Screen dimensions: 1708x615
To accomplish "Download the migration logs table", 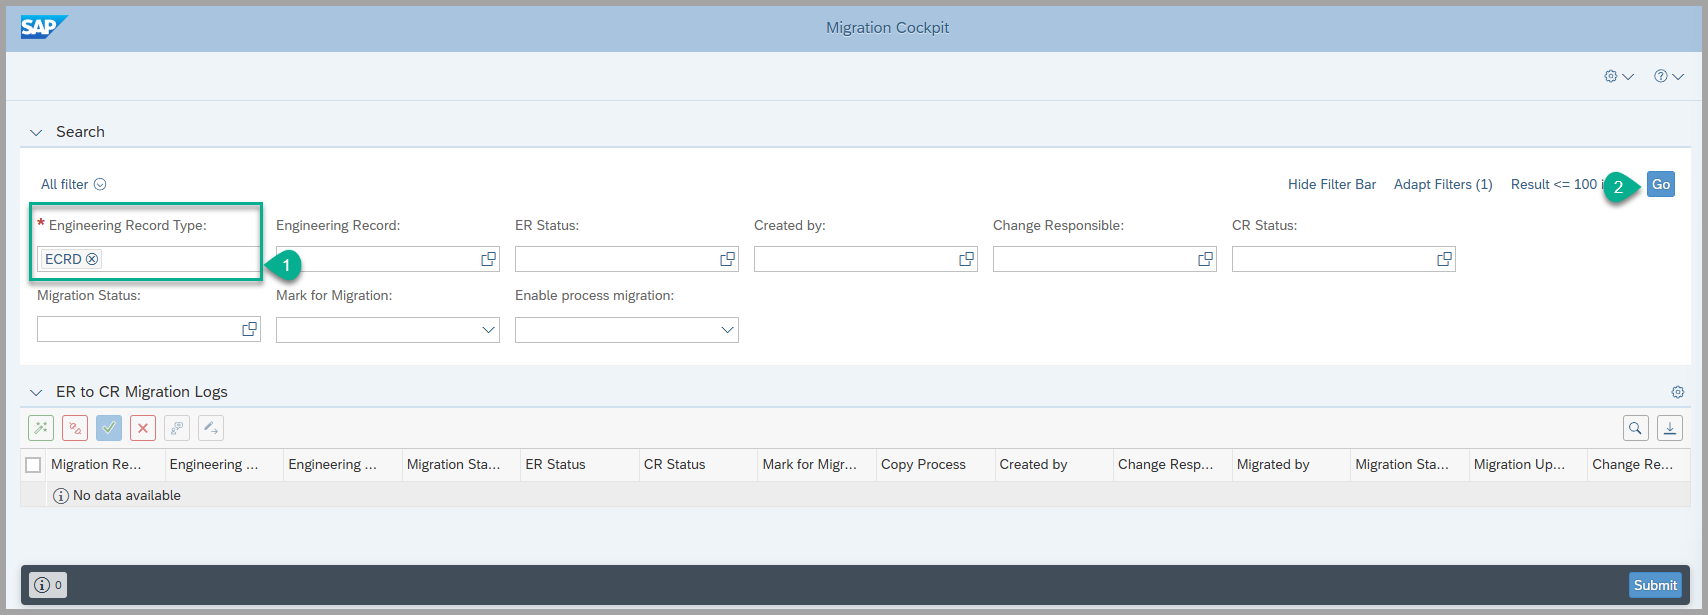I will tap(1669, 428).
